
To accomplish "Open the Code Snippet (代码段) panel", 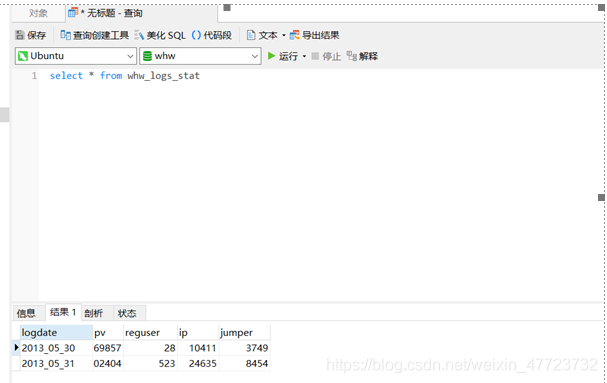I will point(212,35).
